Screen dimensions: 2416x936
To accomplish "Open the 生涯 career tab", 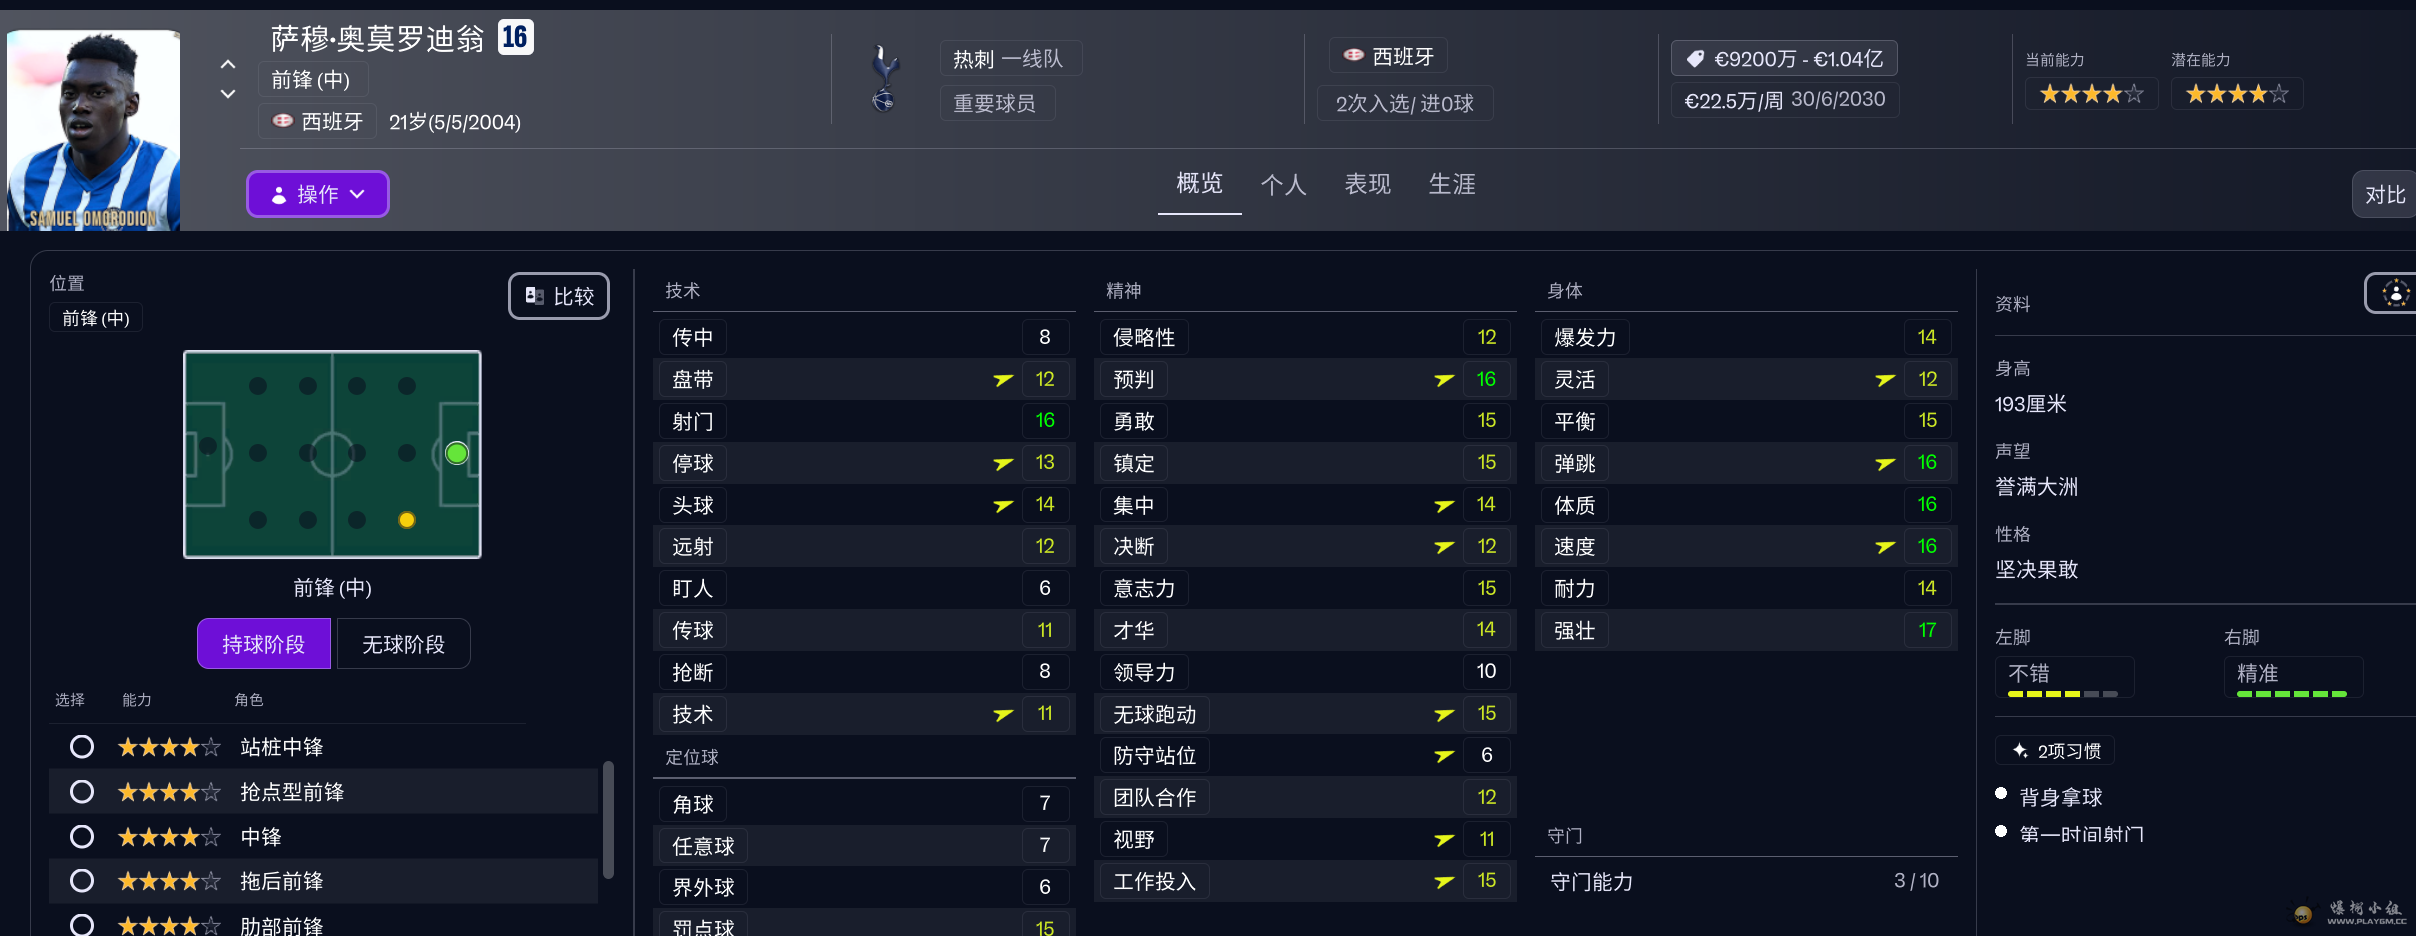I will pyautogui.click(x=1452, y=184).
